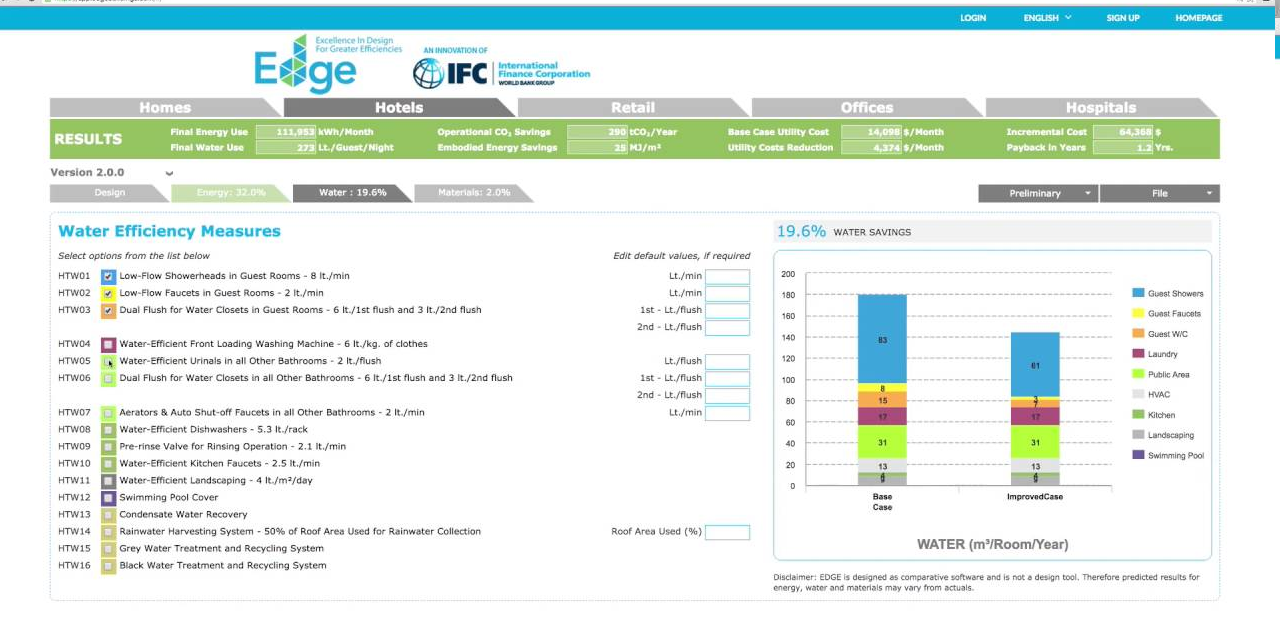Click the Guest W/C legend icon

(x=1138, y=334)
